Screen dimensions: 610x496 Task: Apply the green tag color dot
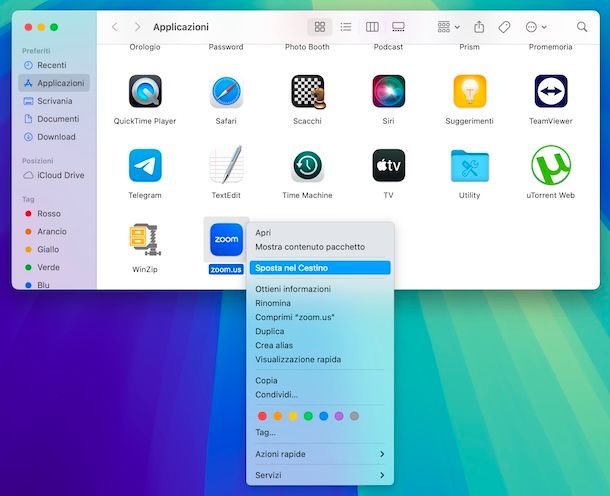(308, 416)
